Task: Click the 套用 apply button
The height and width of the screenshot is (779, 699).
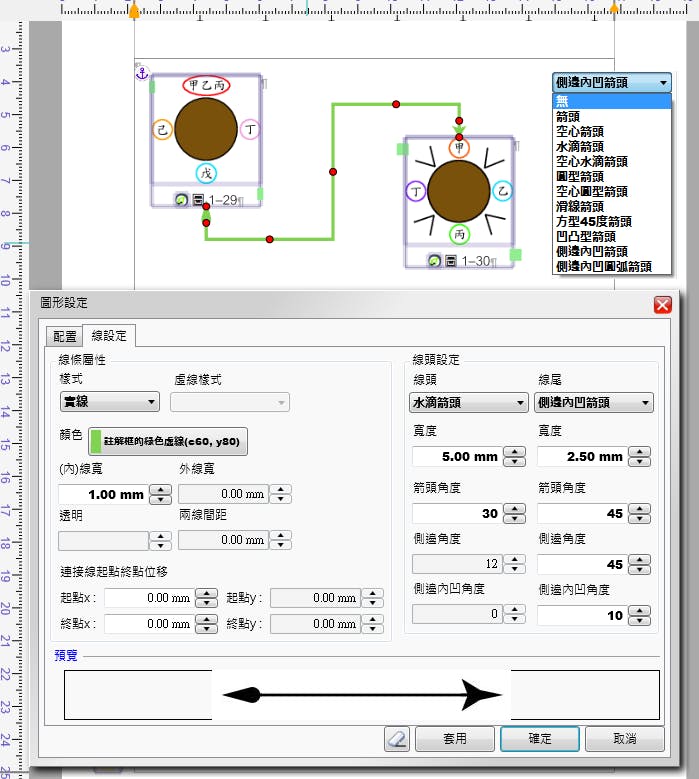Action: [x=455, y=739]
